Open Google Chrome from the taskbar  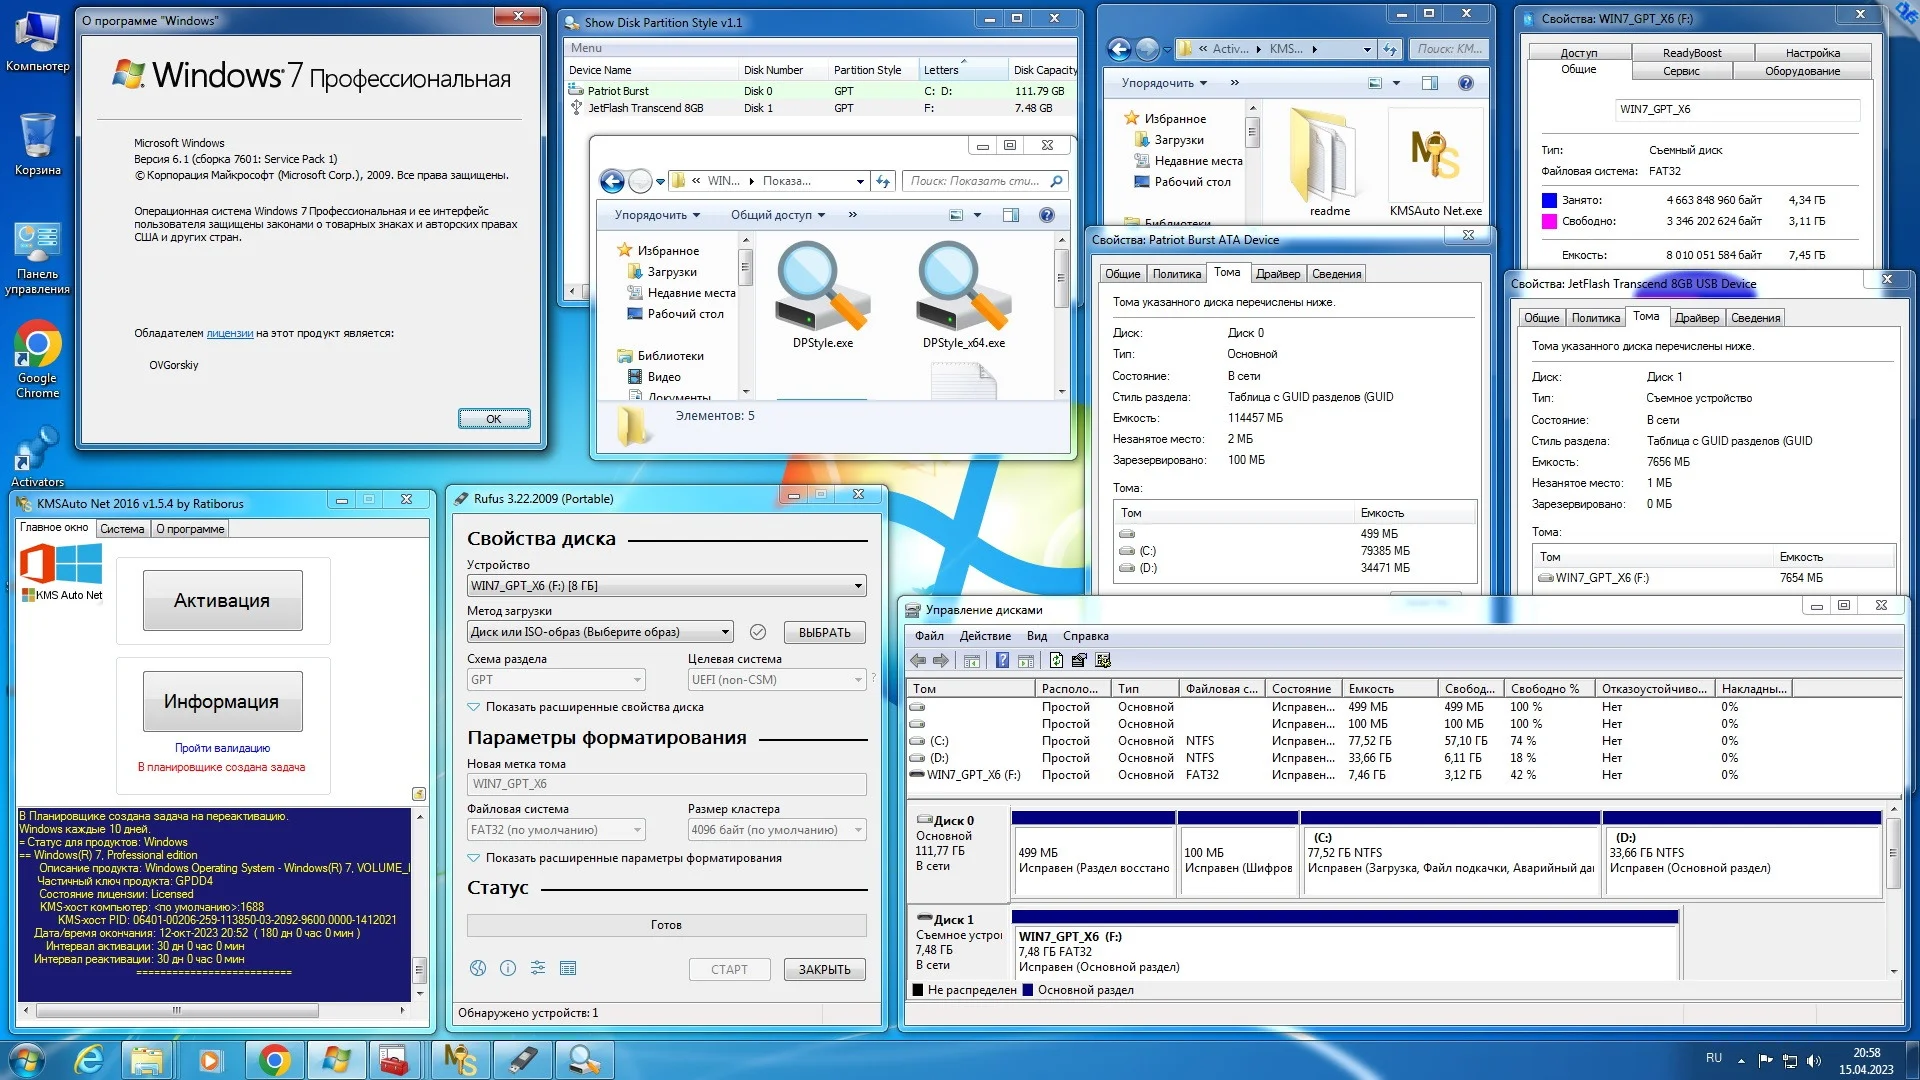coord(274,1060)
